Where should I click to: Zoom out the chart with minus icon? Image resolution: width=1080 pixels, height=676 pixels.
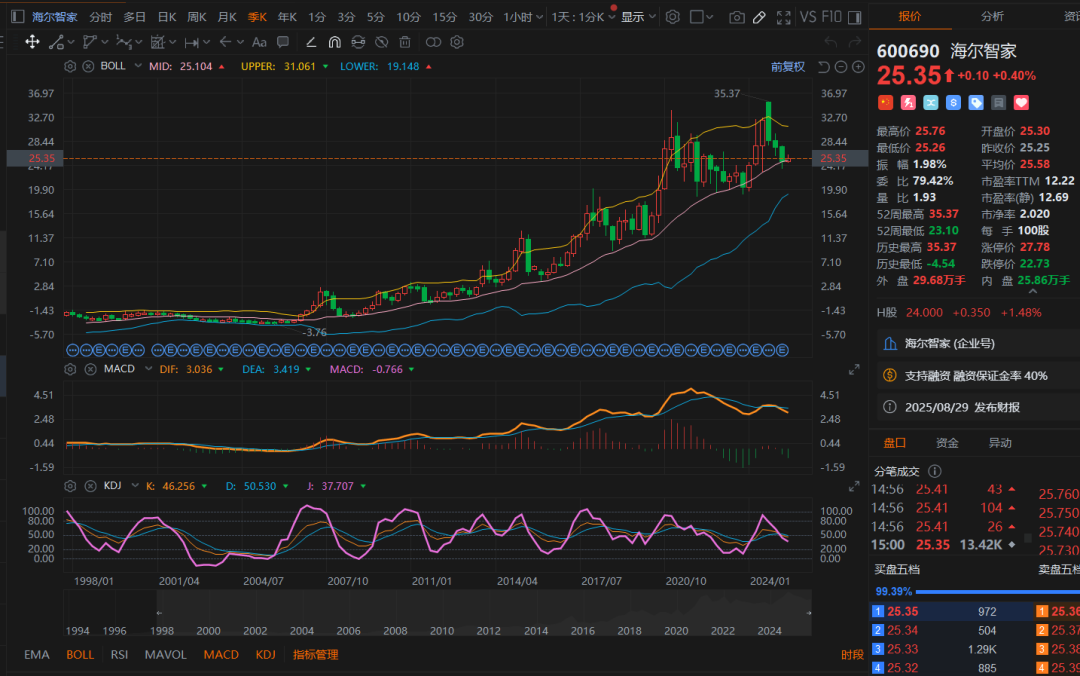click(841, 67)
